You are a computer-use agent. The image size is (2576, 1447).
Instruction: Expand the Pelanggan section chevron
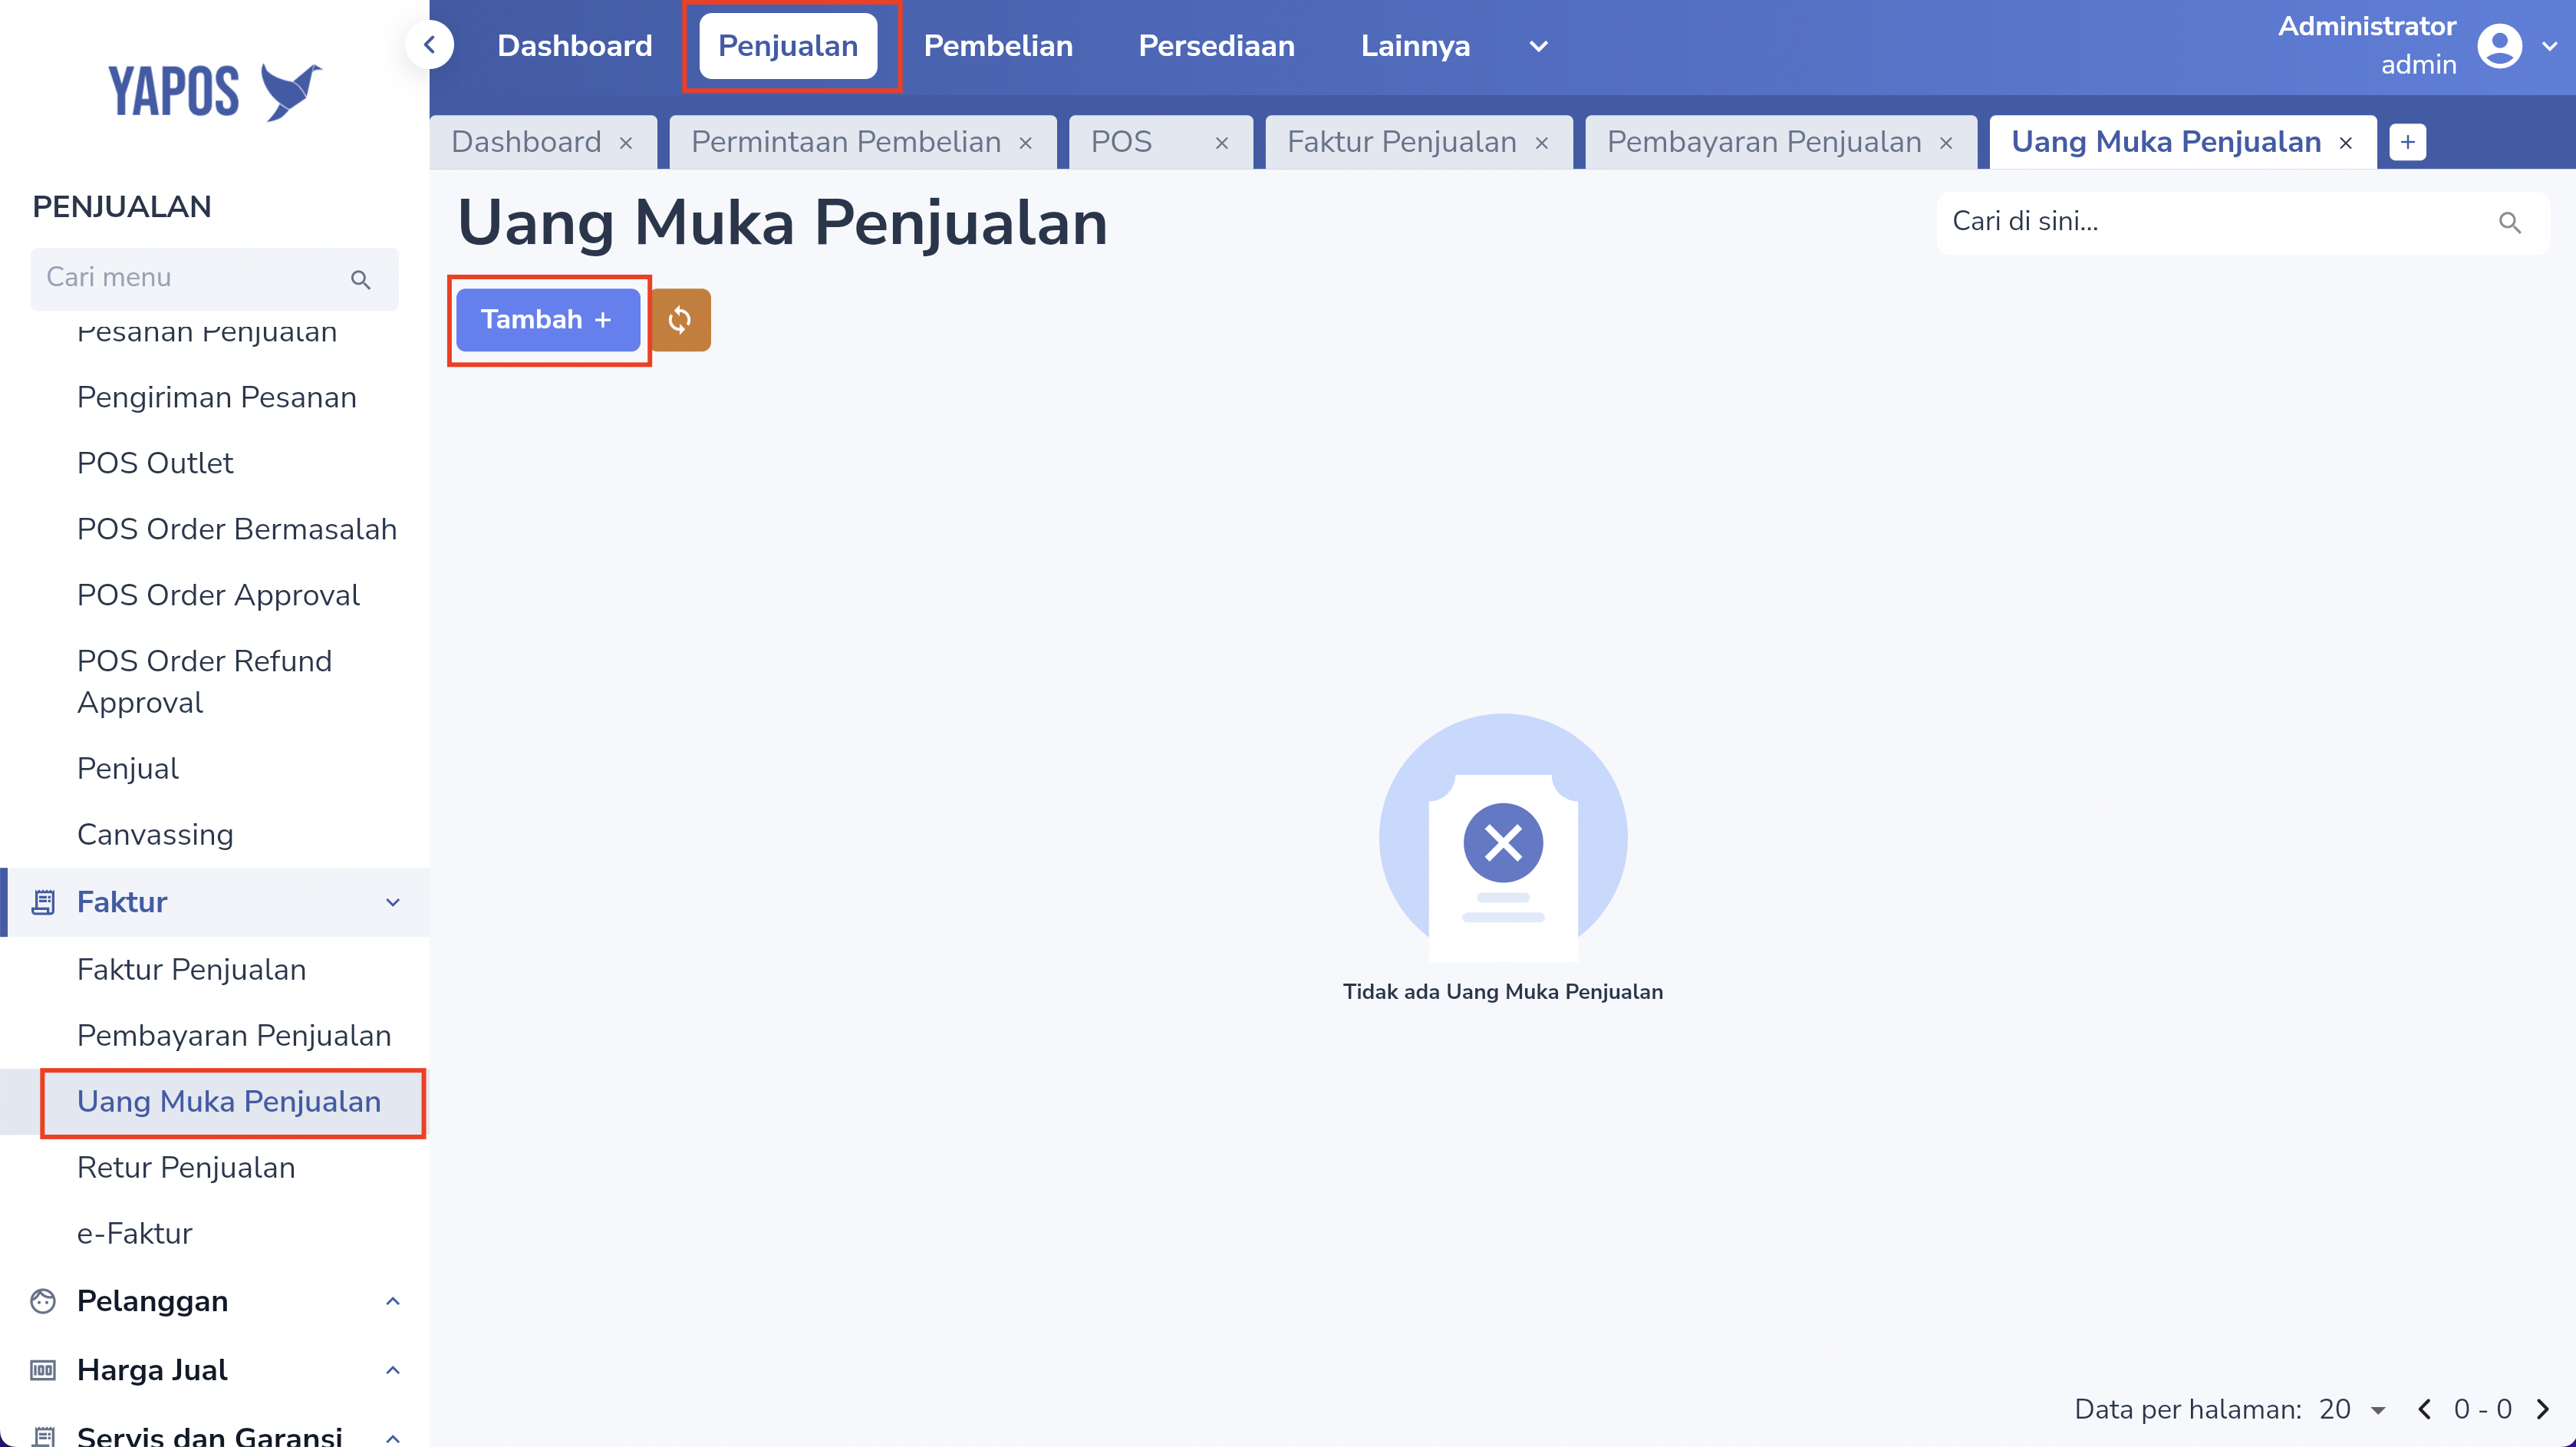tap(393, 1301)
